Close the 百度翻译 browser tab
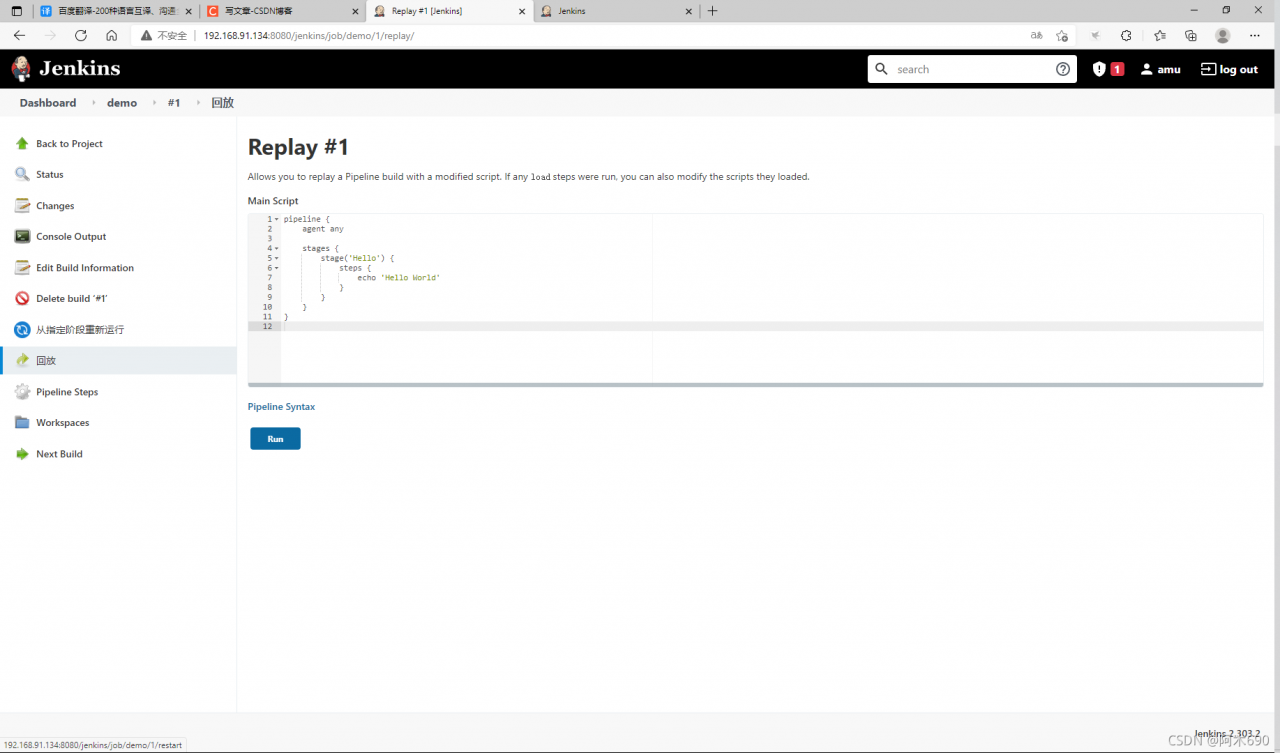The image size is (1280, 753). [188, 11]
